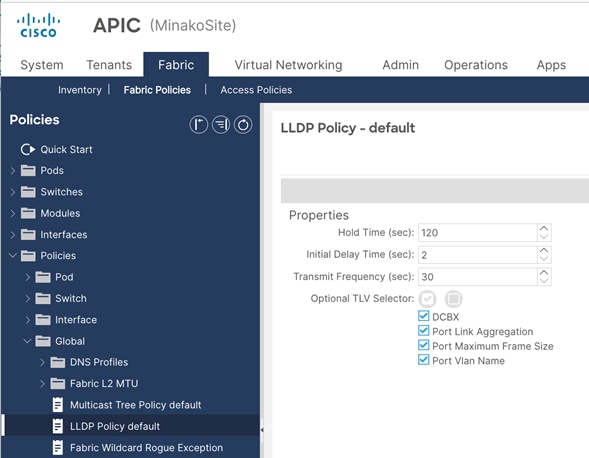
Task: Click the DNS Profiles folder icon
Action: 58,363
